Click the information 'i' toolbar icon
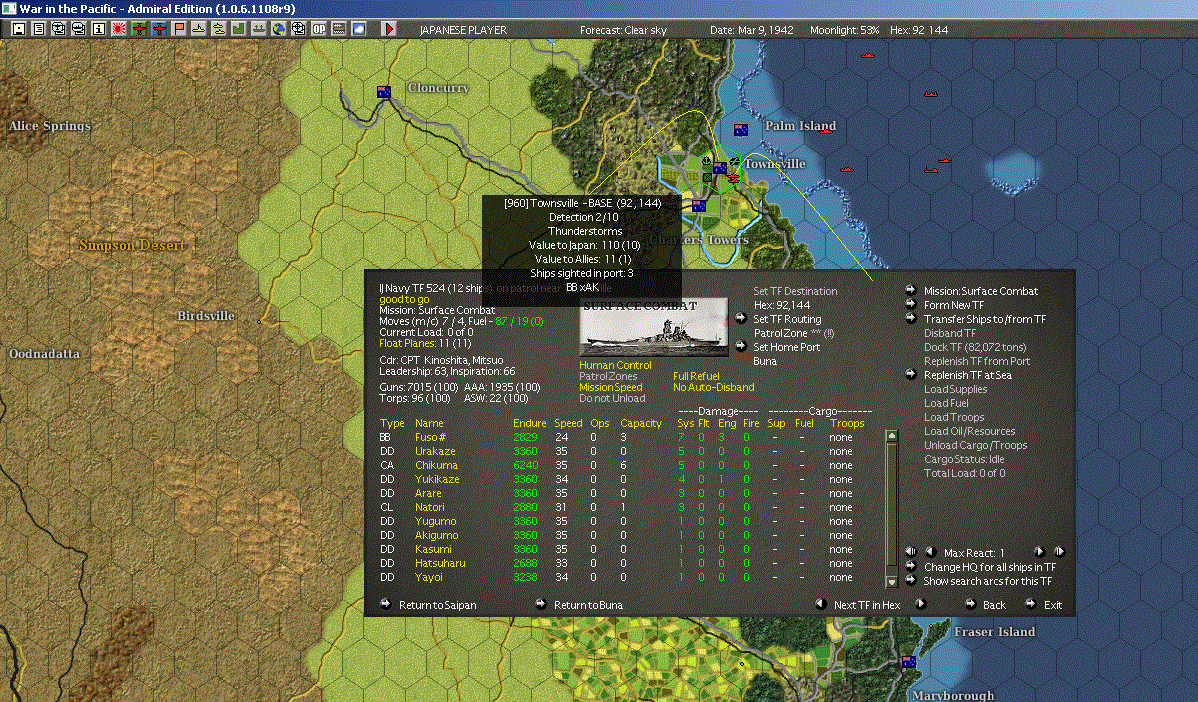 pos(99,29)
